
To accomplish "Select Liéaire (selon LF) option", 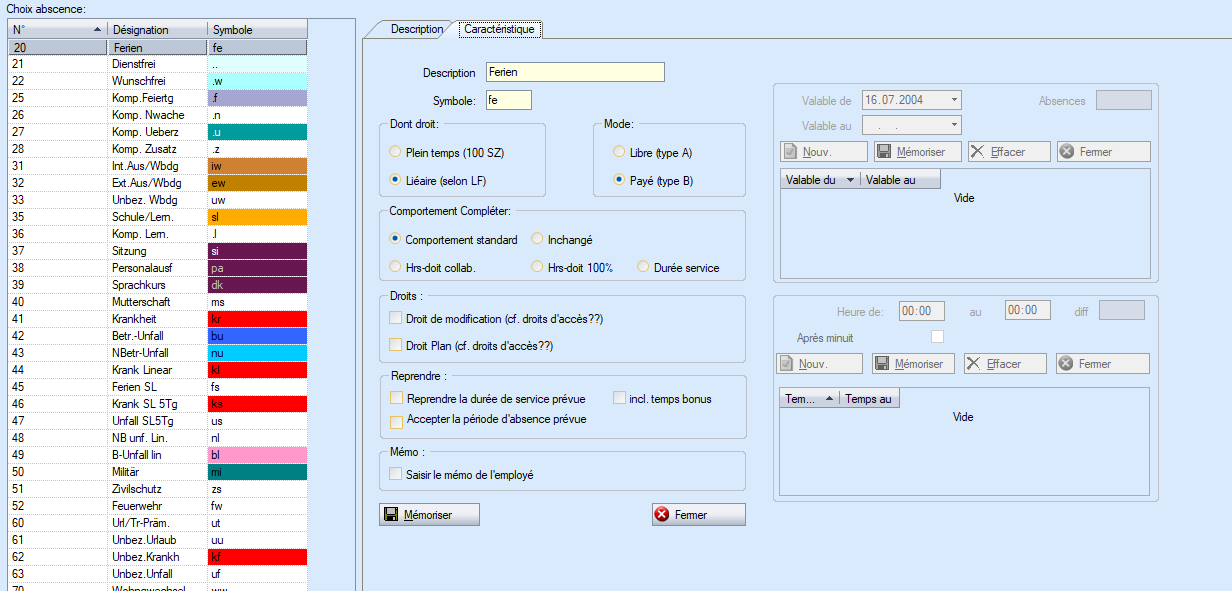I will (395, 180).
